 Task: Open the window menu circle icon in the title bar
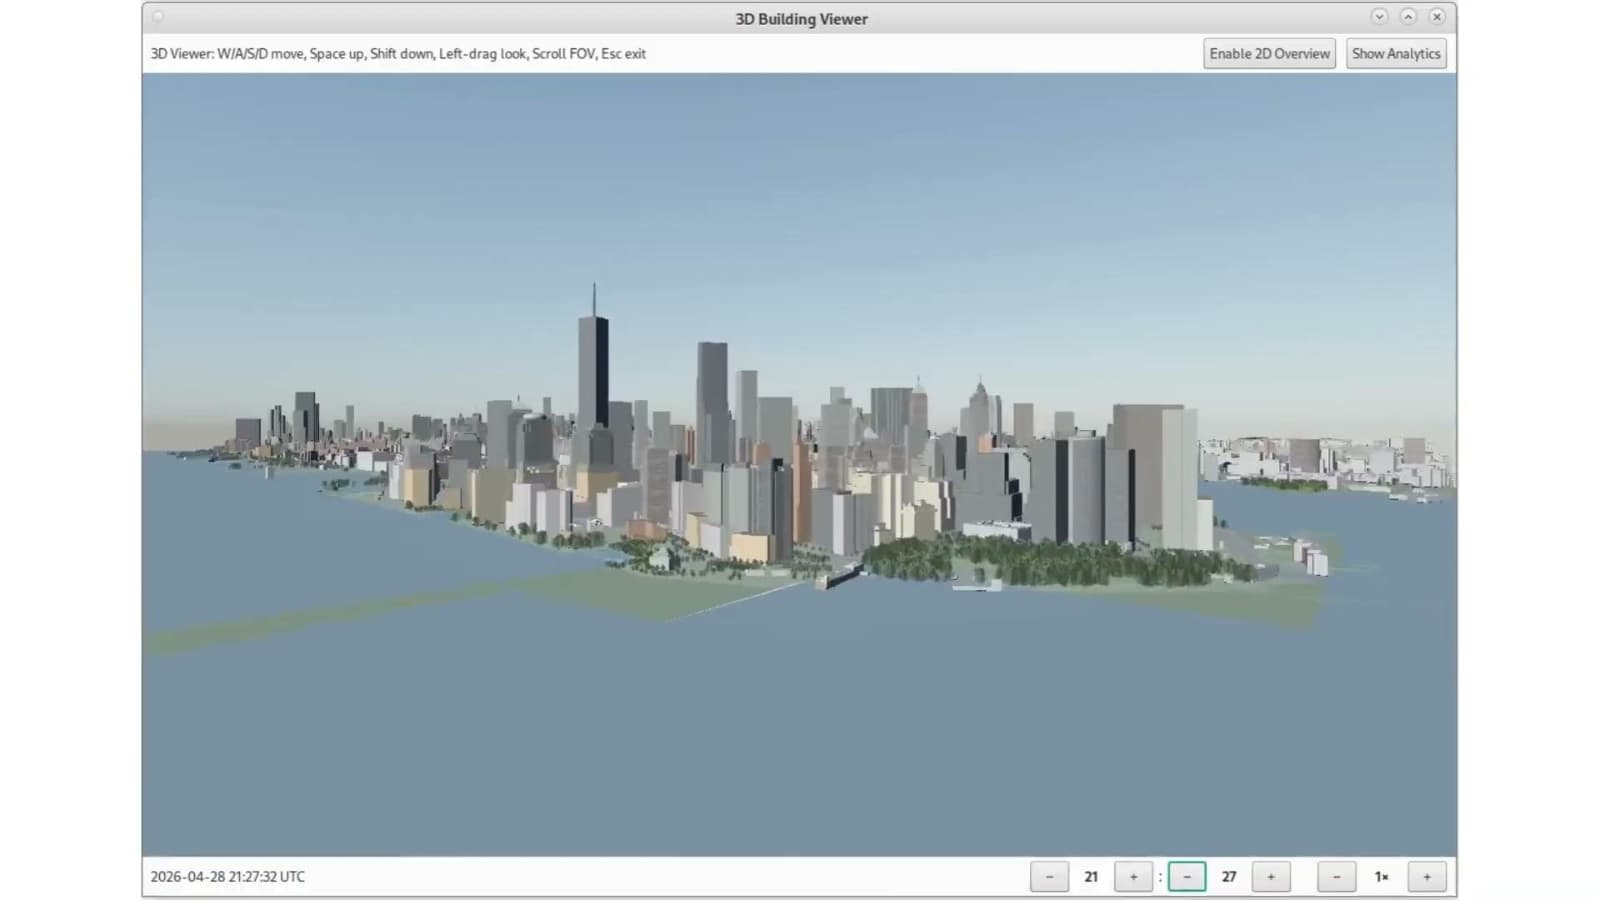click(158, 17)
